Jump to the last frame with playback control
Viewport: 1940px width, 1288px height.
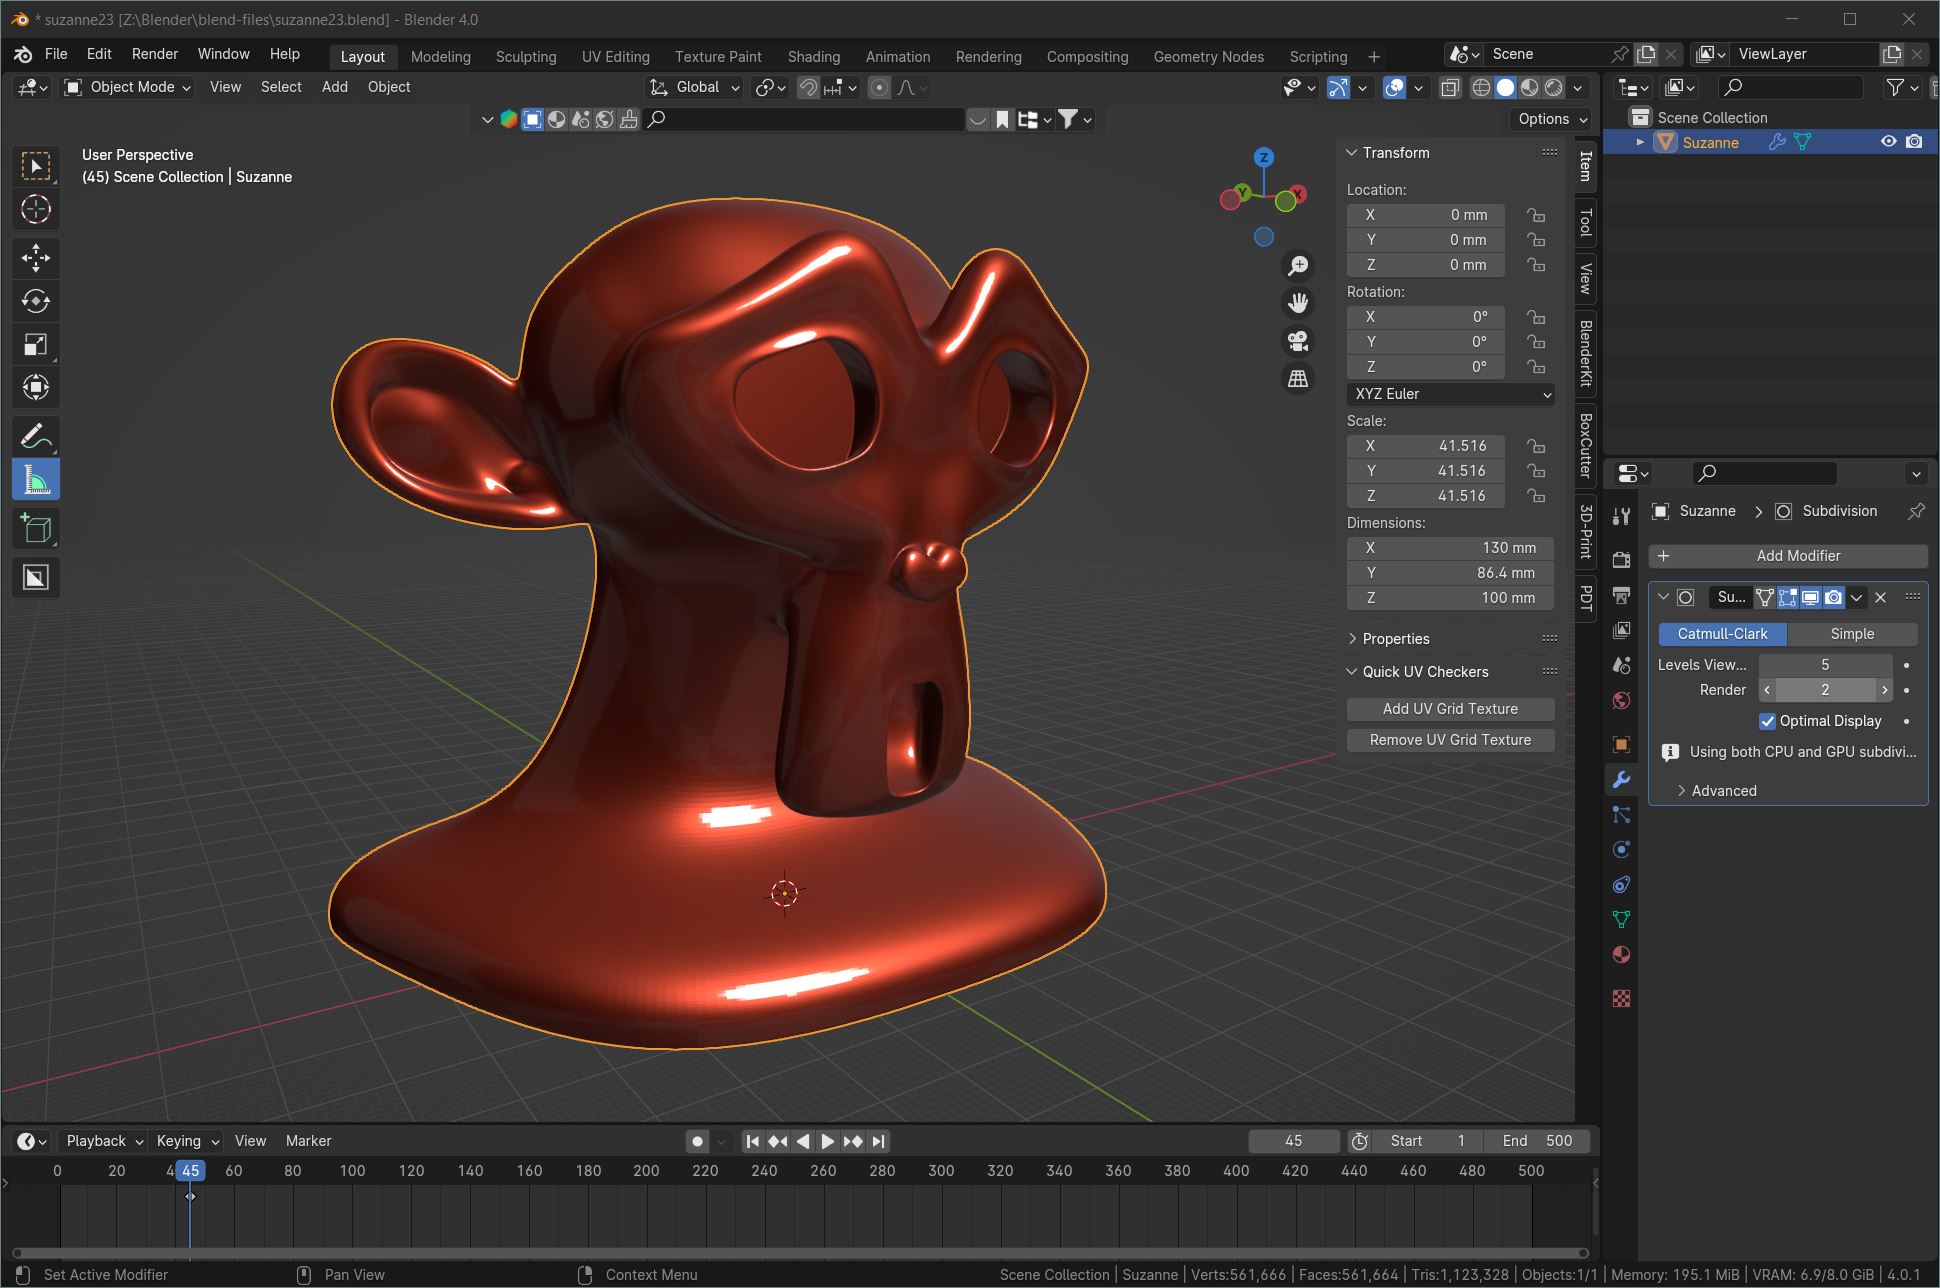[x=877, y=1140]
